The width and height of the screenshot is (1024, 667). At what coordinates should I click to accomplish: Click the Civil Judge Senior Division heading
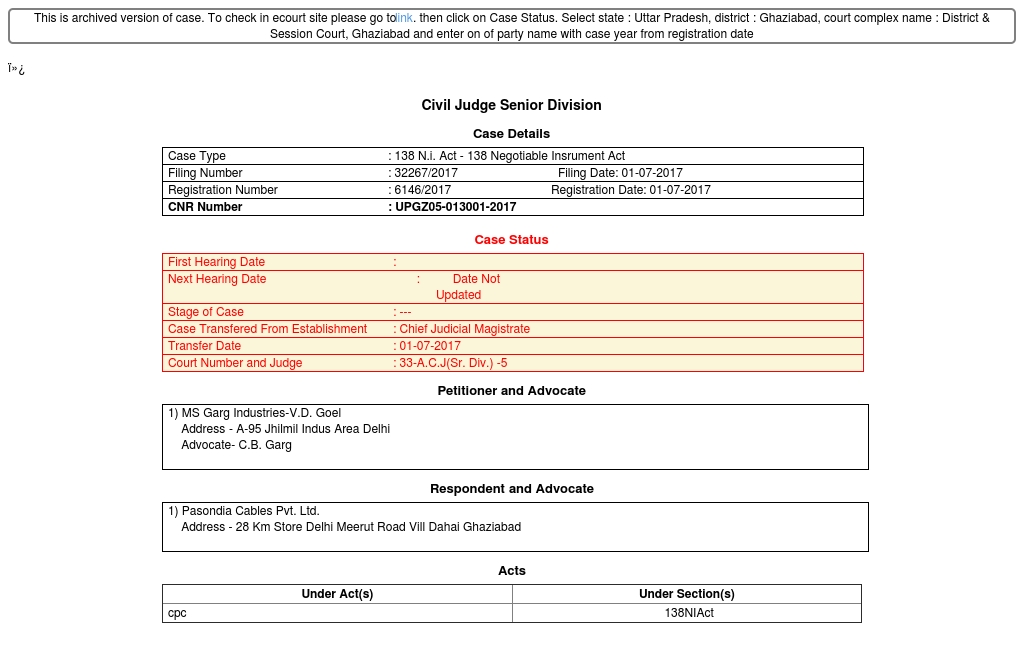coord(511,105)
